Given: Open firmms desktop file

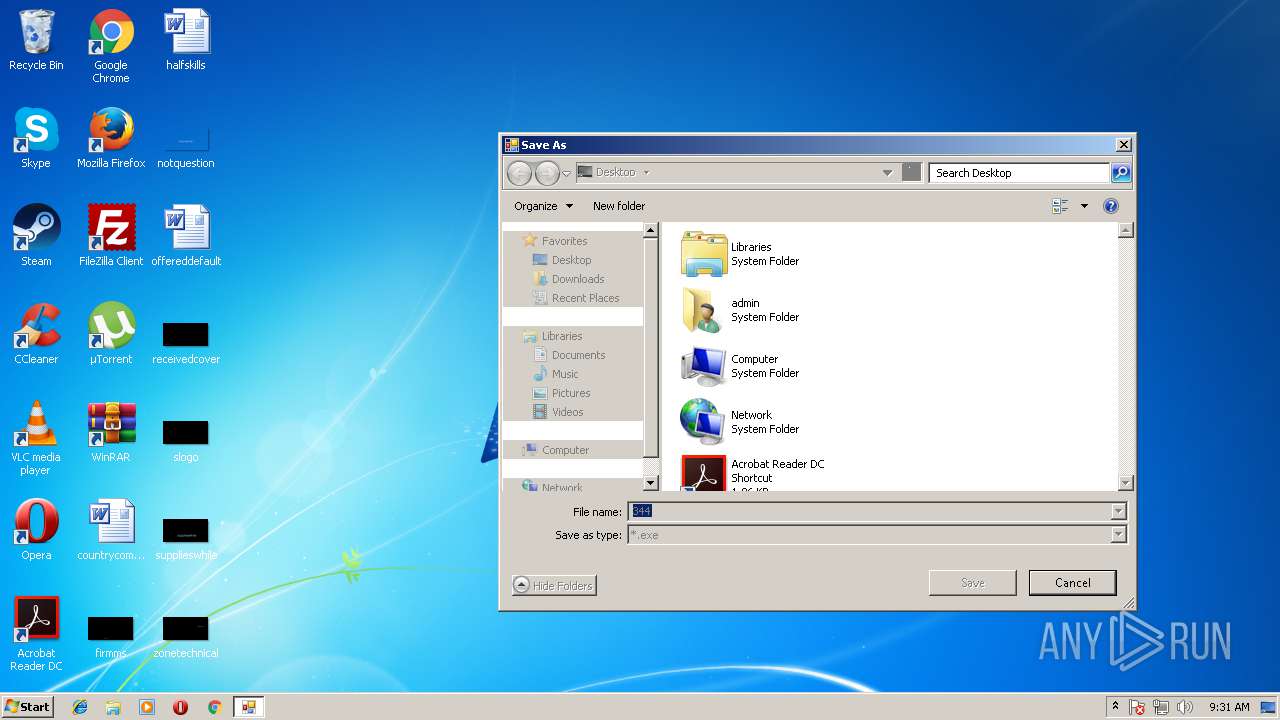Looking at the screenshot, I should (x=111, y=636).
